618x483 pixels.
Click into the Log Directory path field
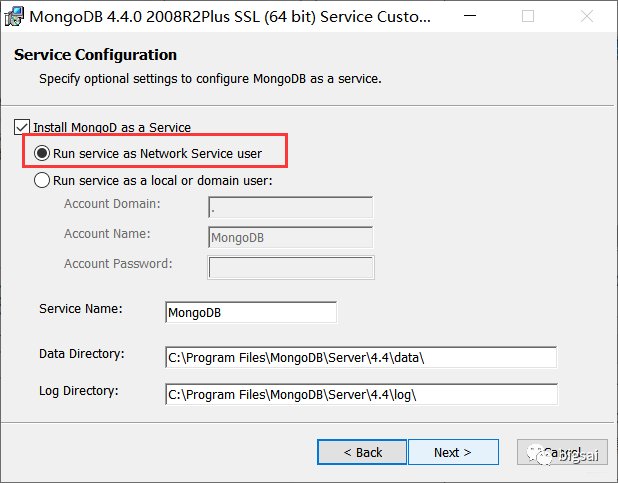click(360, 394)
